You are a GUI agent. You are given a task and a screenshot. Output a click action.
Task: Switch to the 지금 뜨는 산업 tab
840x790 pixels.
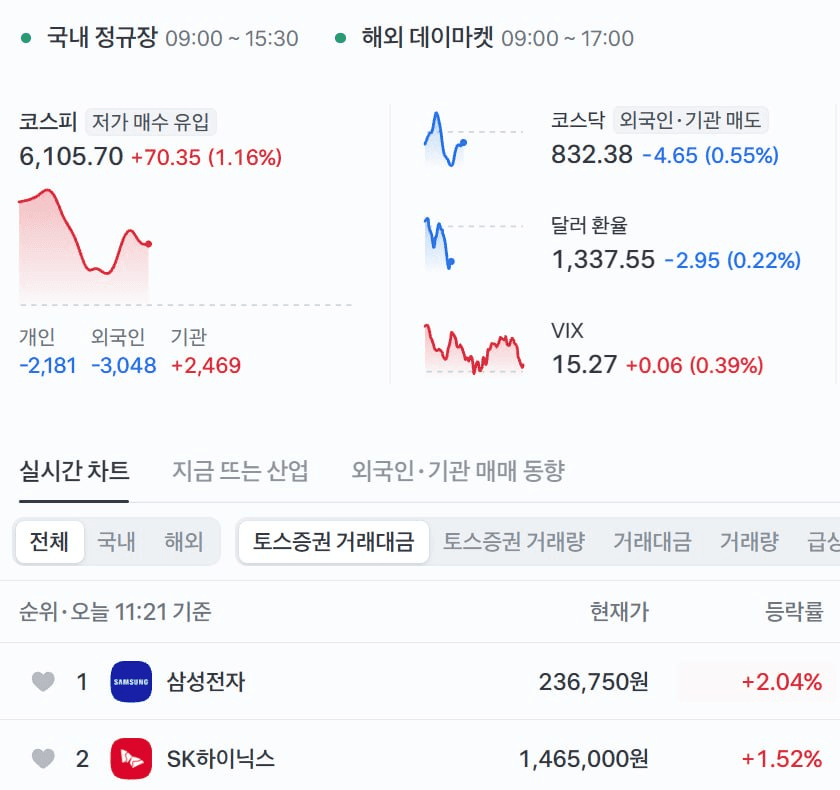(x=240, y=471)
